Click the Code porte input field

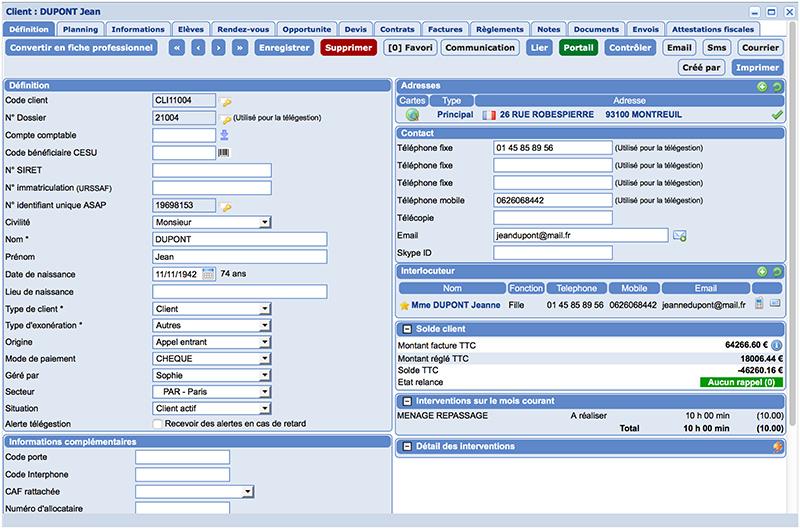tap(182, 457)
